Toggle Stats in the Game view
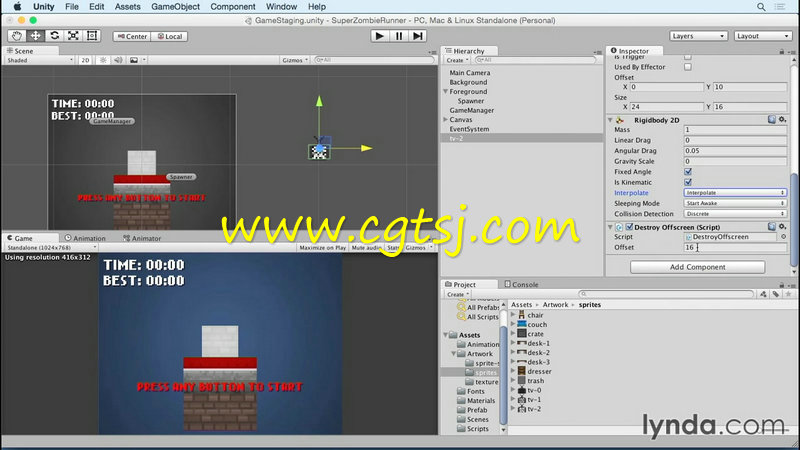The width and height of the screenshot is (800, 450). 393,247
